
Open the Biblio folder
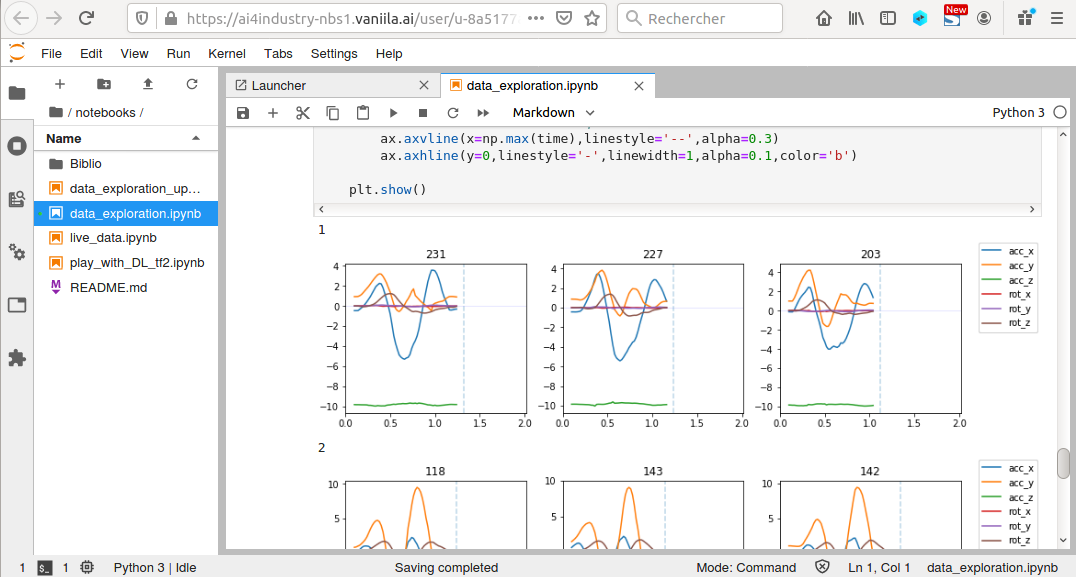pyautogui.click(x=86, y=164)
